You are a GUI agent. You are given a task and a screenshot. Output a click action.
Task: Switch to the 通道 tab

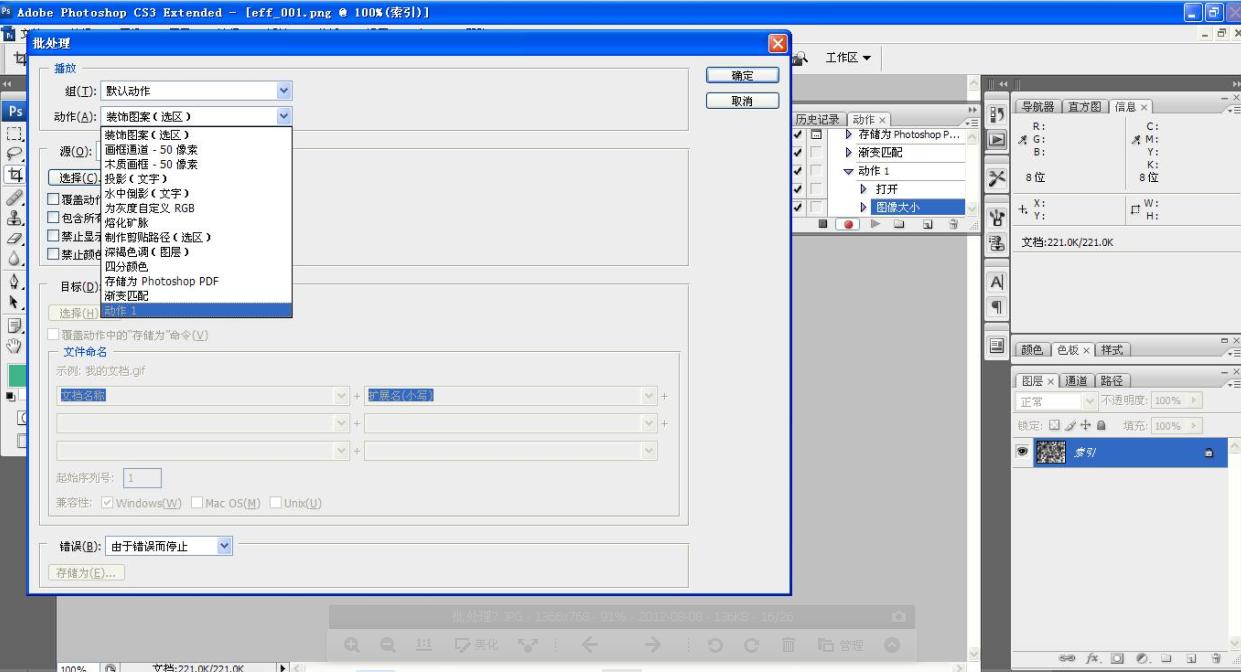pos(1076,380)
